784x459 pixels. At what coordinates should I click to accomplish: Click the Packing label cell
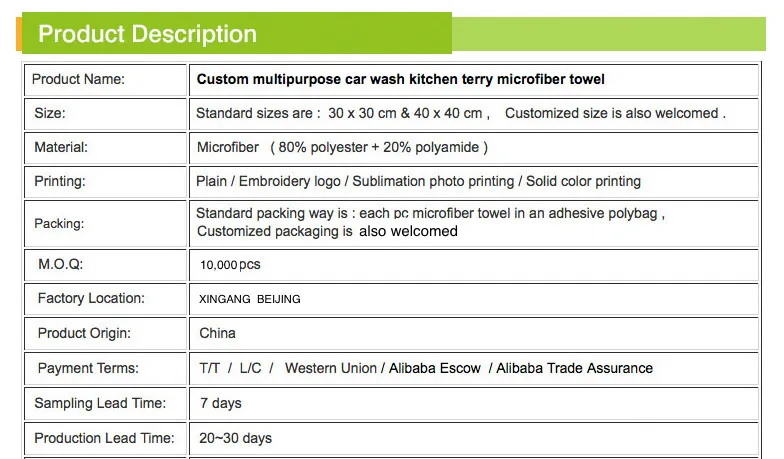[59, 223]
